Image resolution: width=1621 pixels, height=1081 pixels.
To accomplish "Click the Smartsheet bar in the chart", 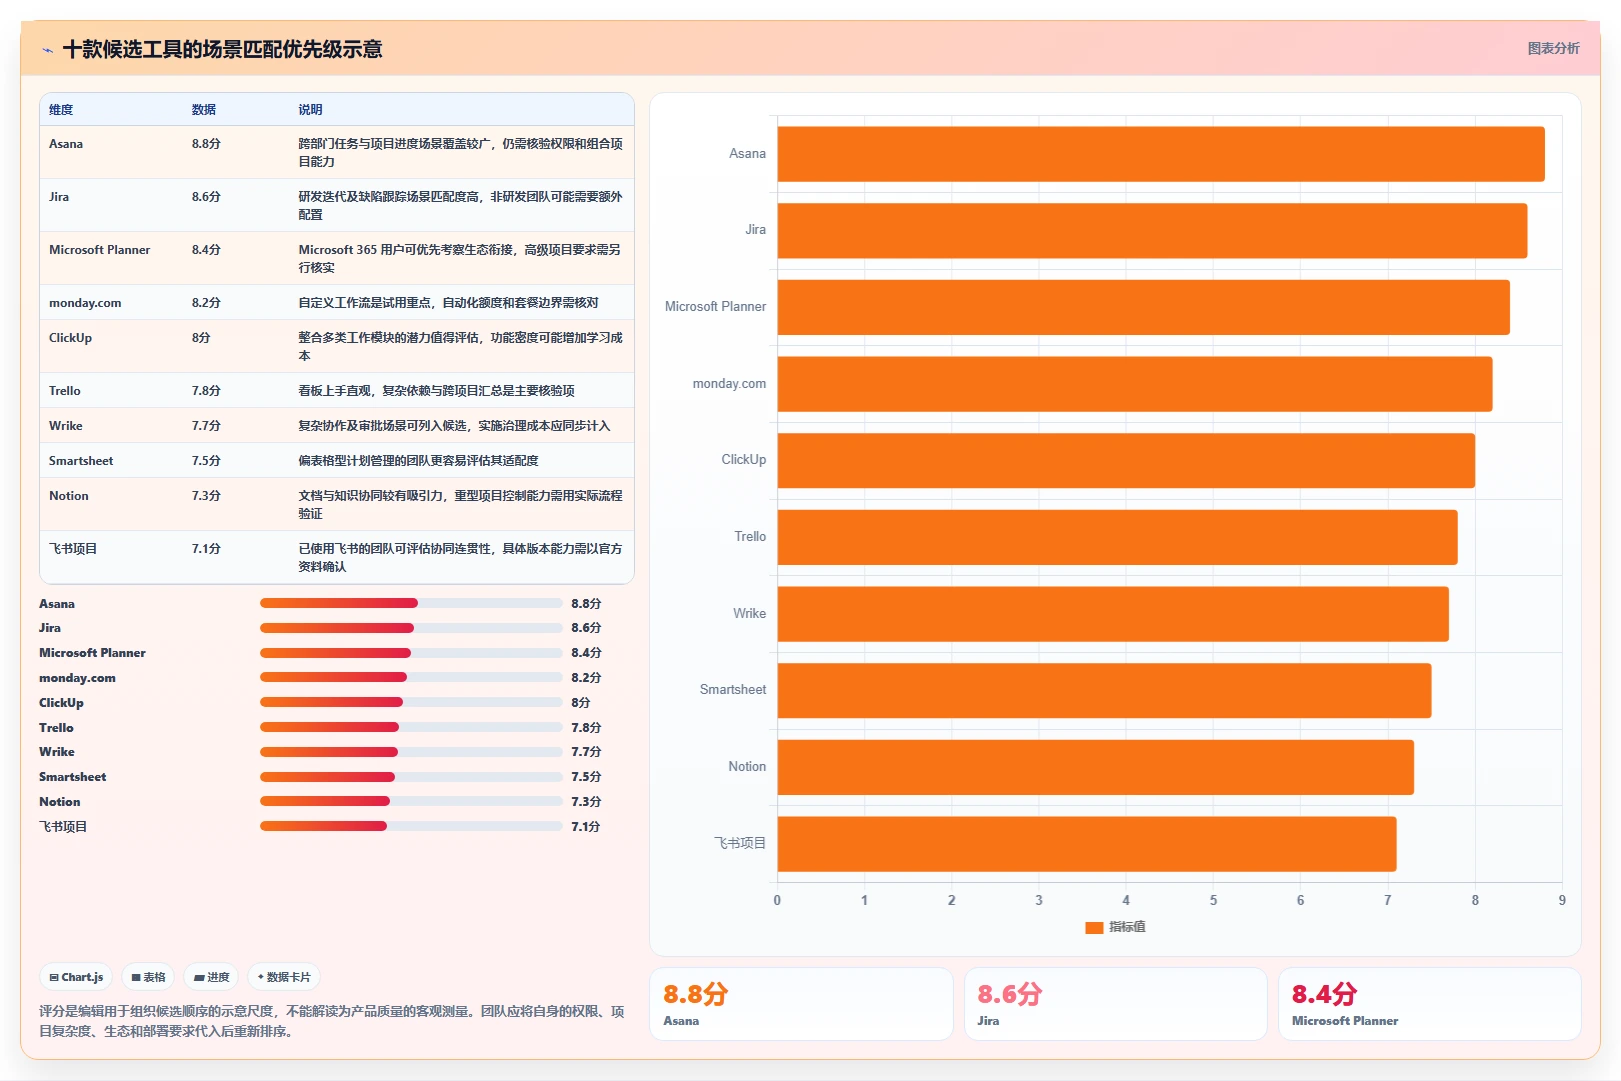I will click(x=1104, y=691).
